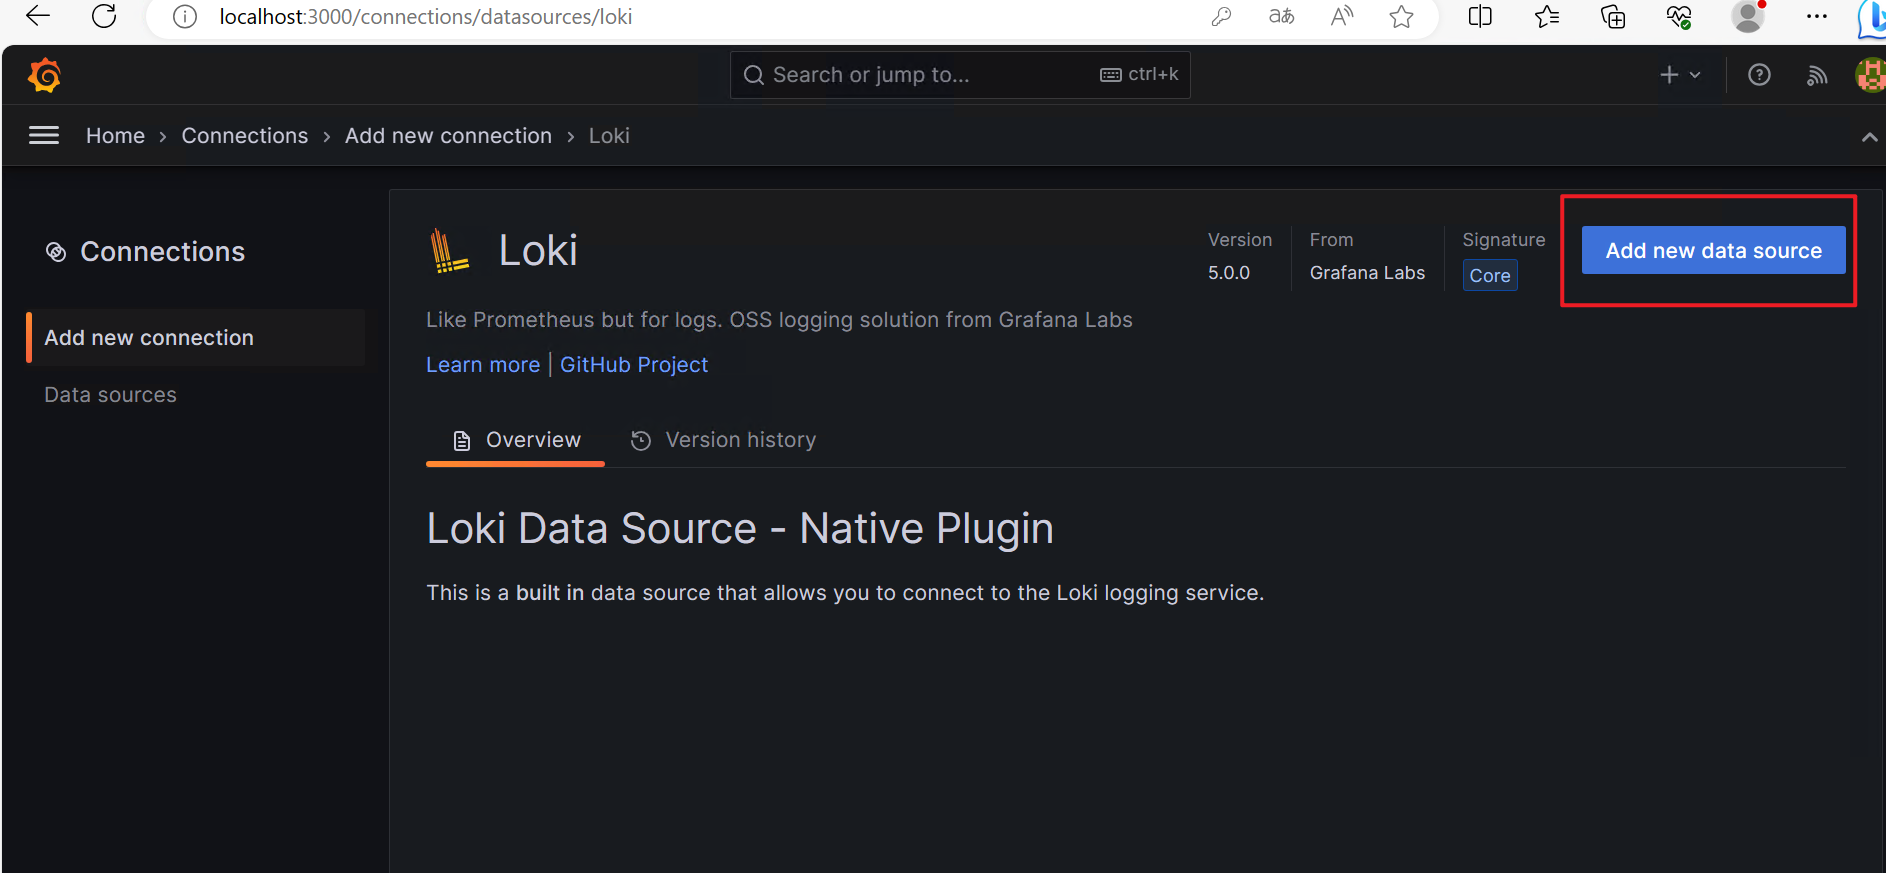Go to Connections breadcrumb
The width and height of the screenshot is (1886, 873).
click(245, 136)
